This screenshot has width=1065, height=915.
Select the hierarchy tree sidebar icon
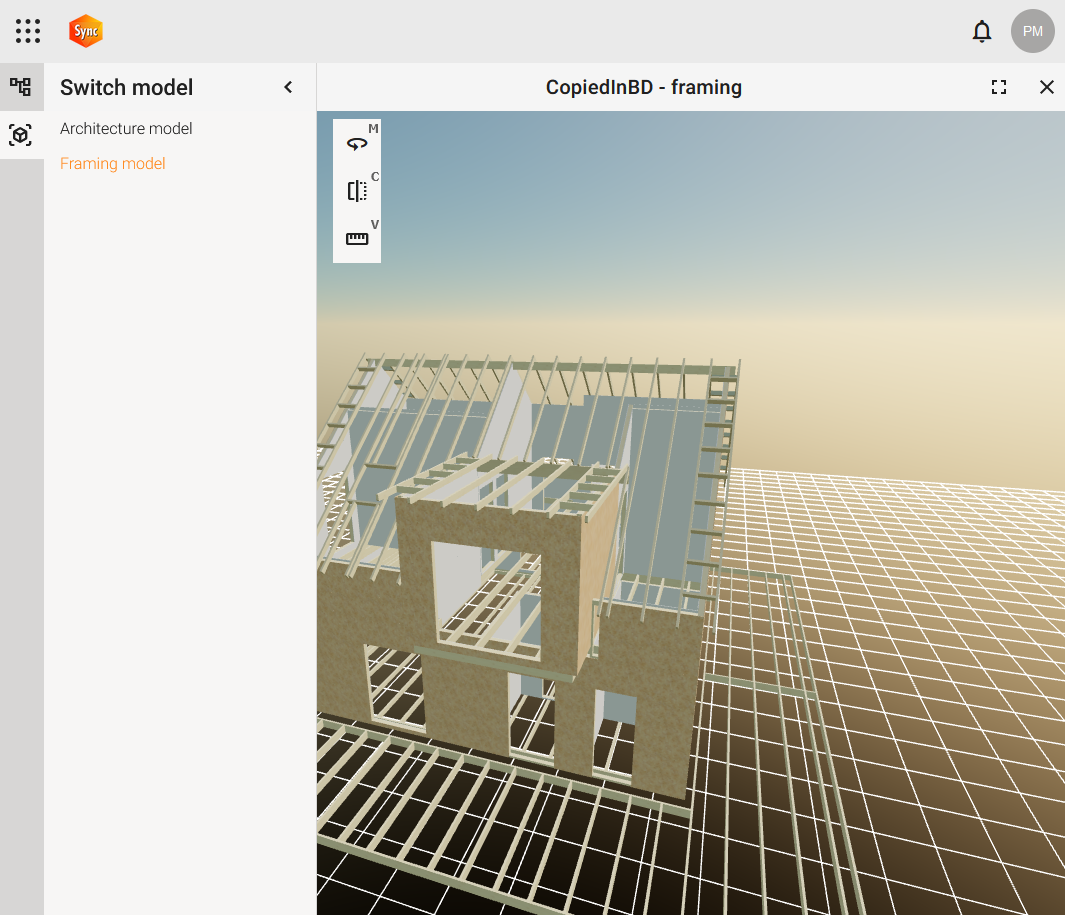coord(21,87)
